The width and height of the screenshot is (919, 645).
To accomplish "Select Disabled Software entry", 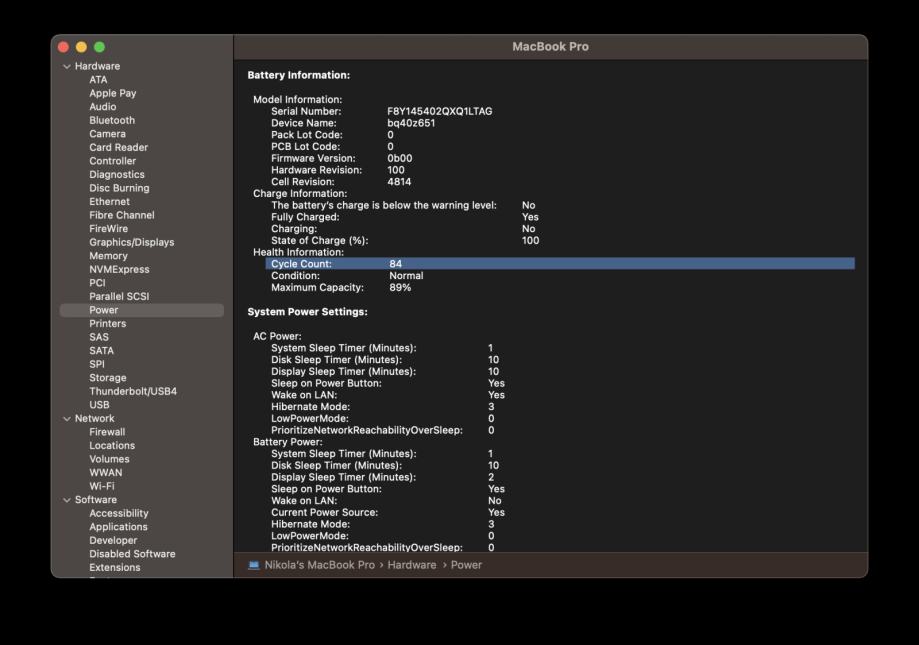I will pos(132,554).
